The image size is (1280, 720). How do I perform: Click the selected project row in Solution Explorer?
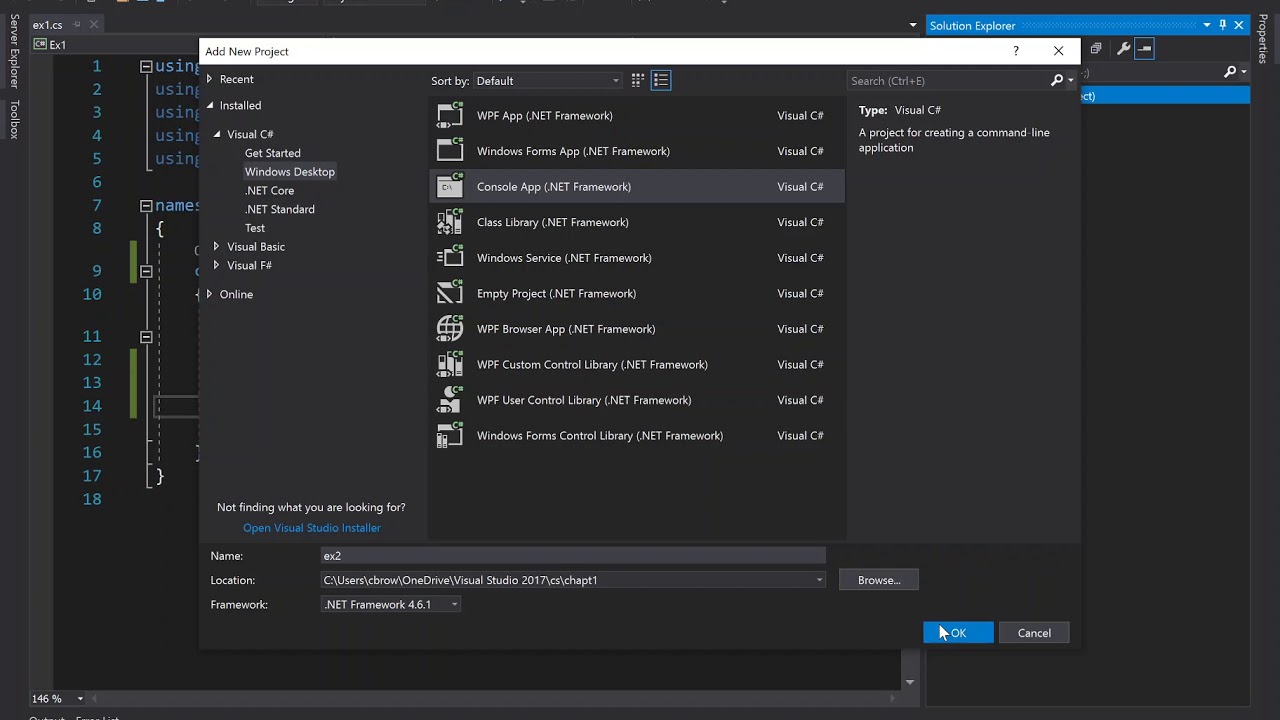coord(1165,96)
